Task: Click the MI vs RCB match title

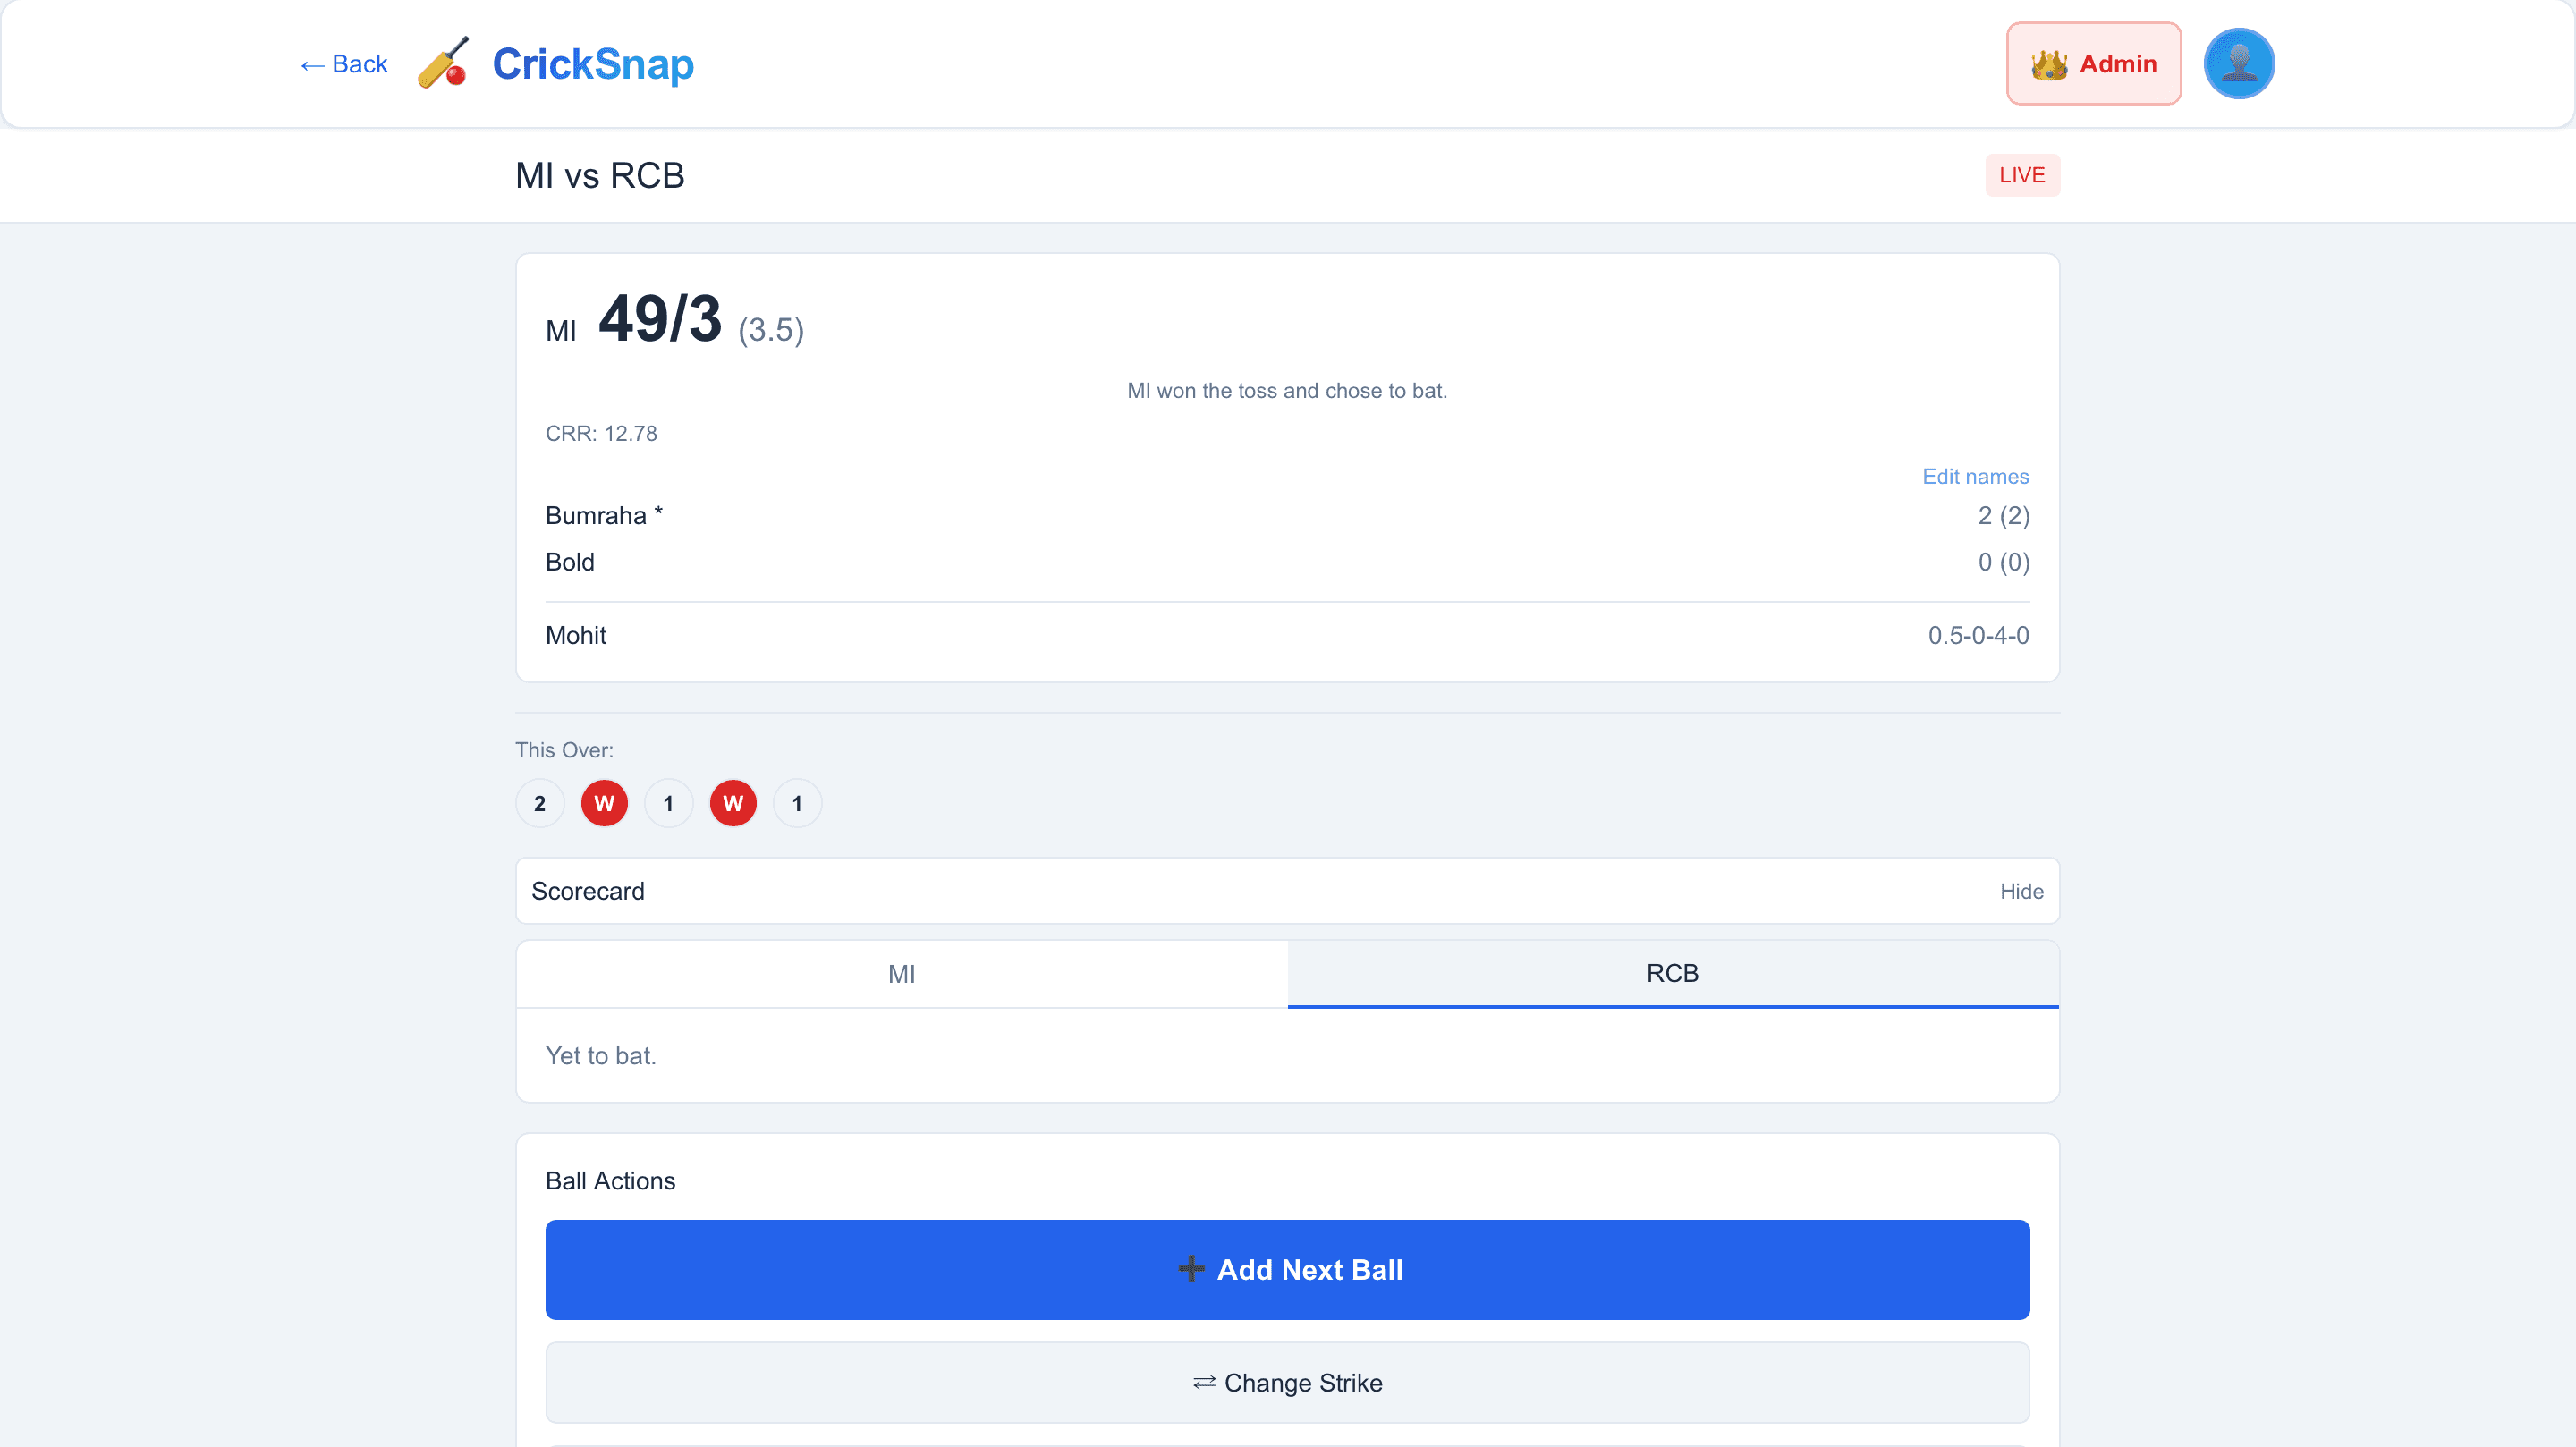Action: [x=600, y=175]
